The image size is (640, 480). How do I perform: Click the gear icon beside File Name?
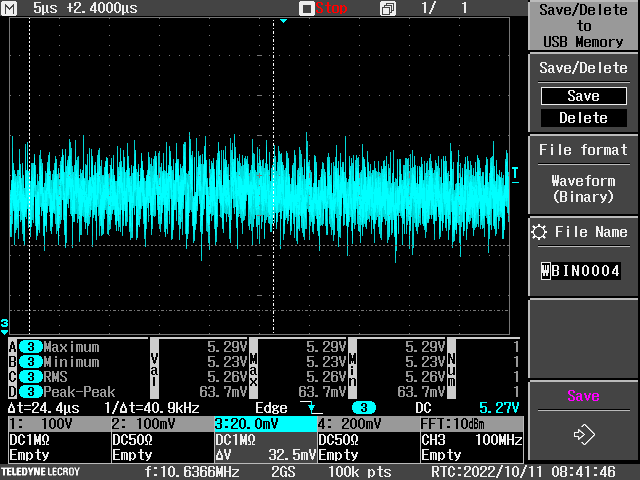540,232
